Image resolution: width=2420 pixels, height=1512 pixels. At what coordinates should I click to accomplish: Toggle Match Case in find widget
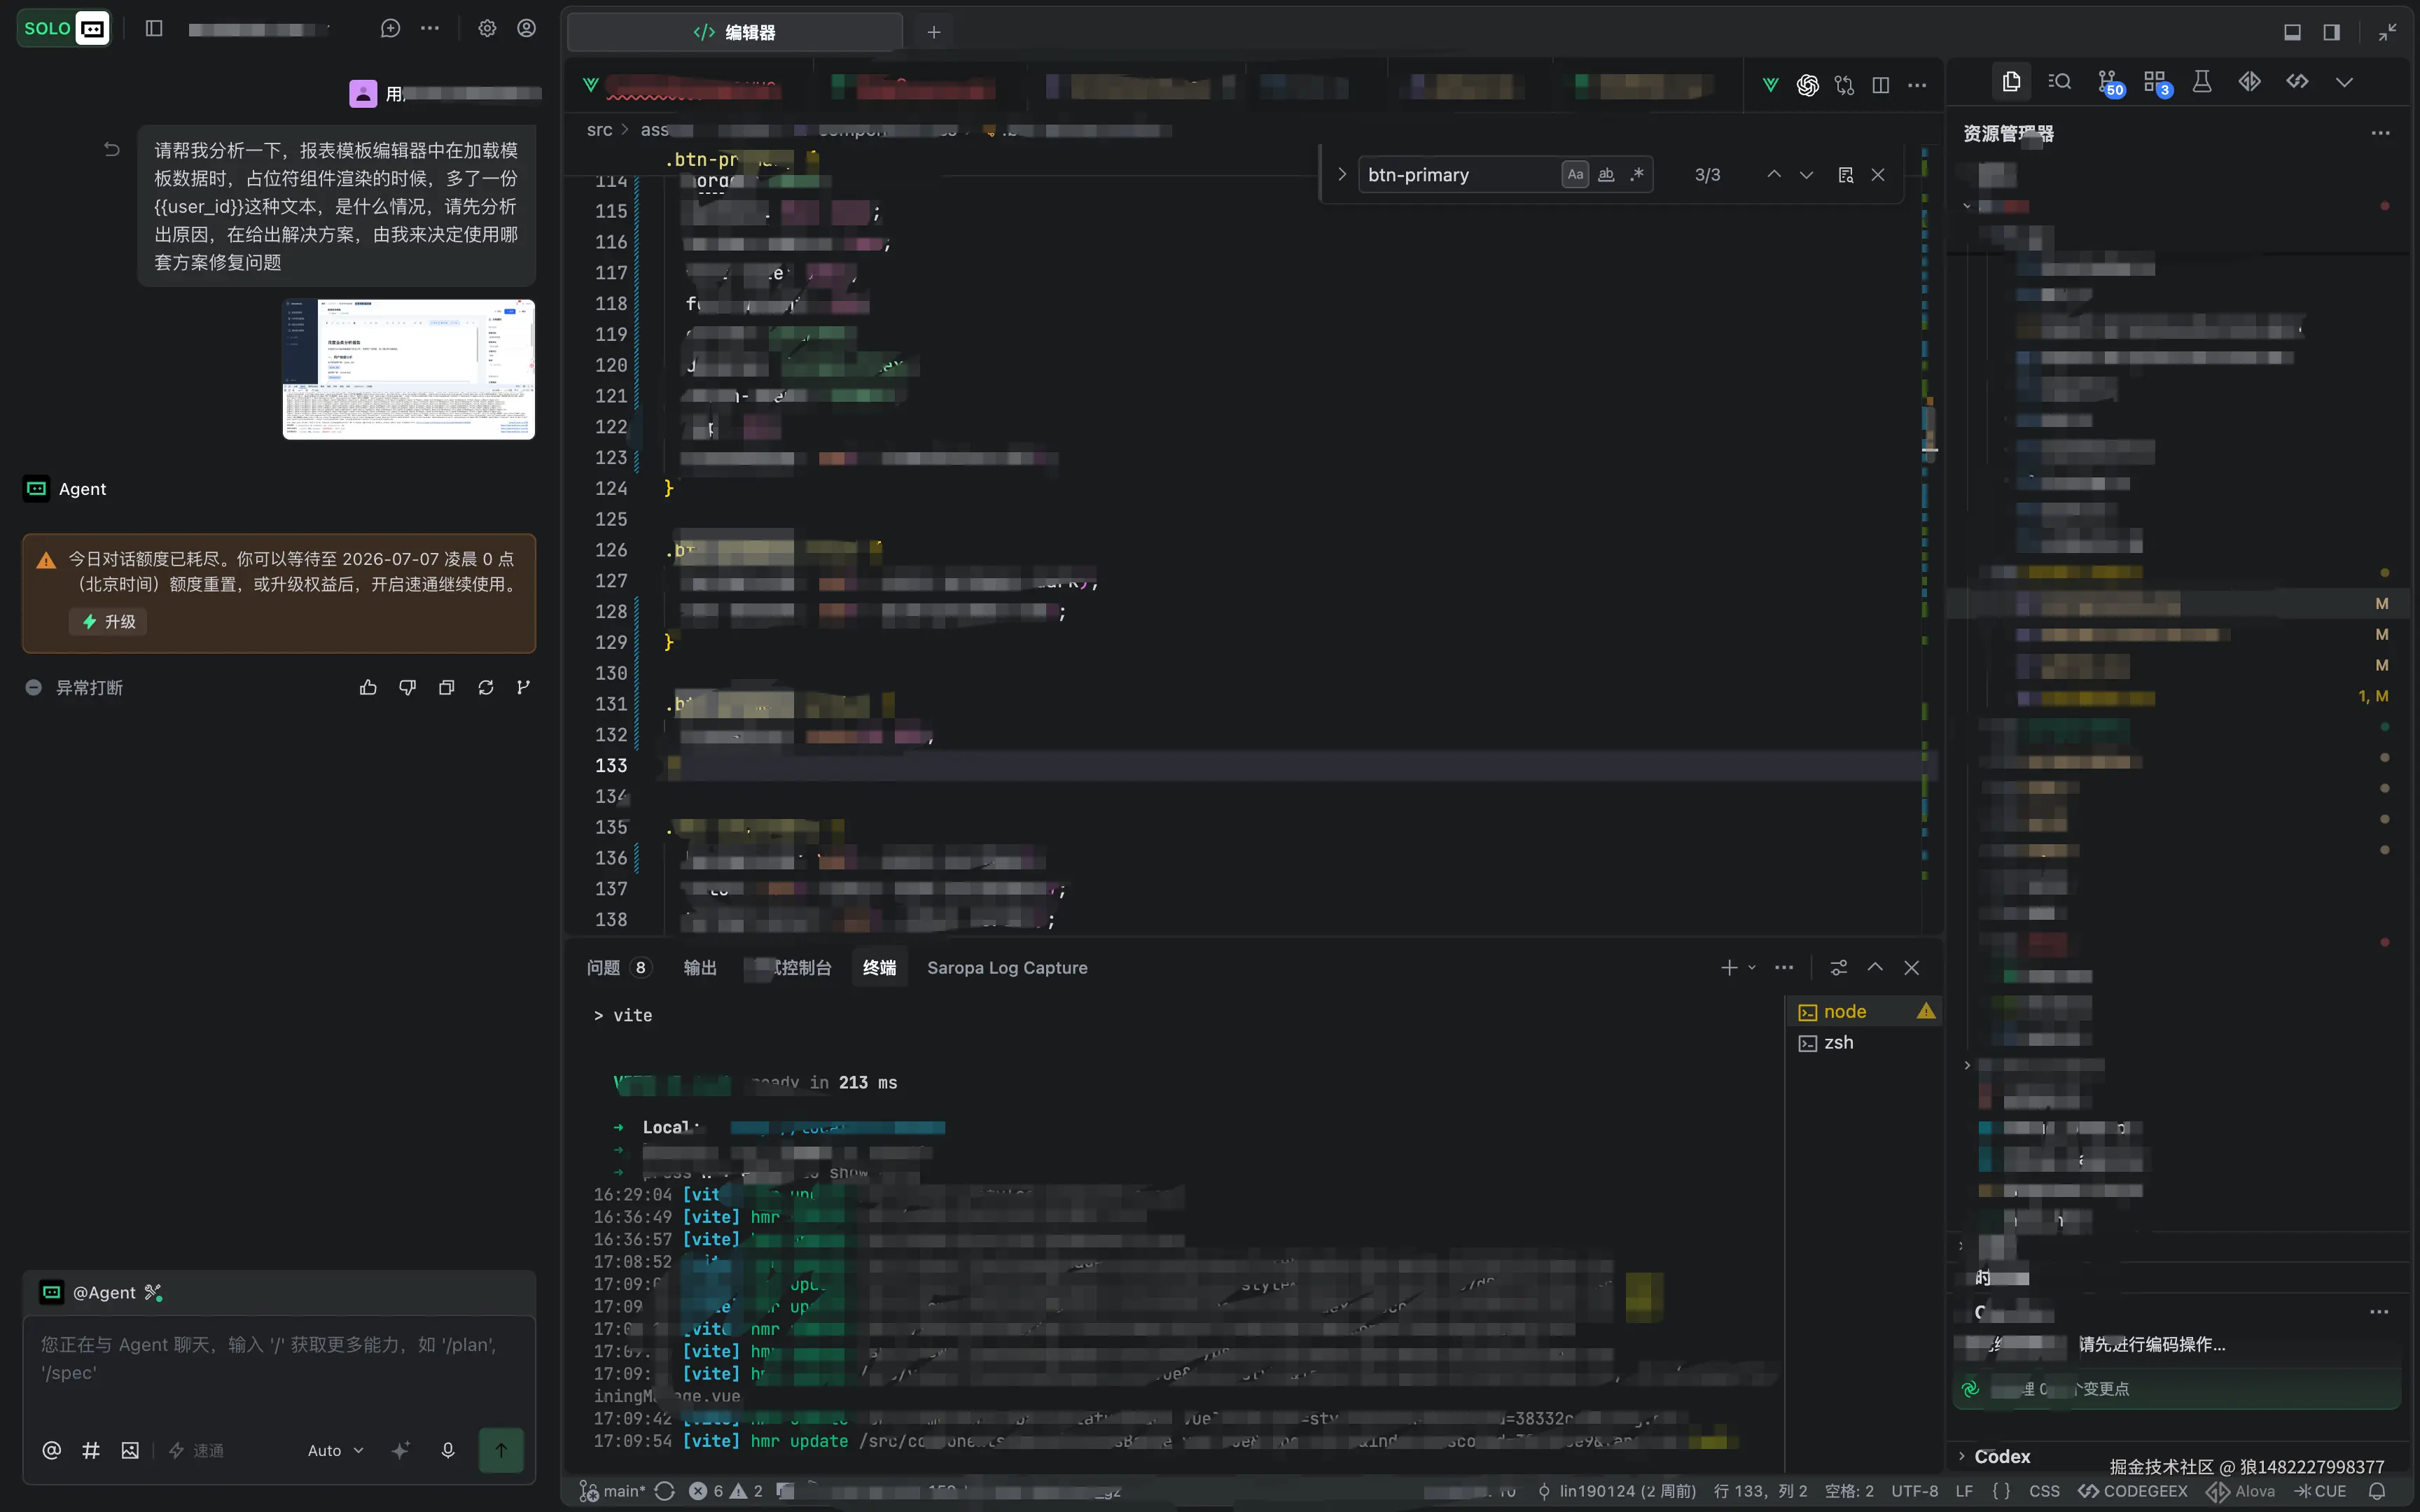click(1575, 174)
